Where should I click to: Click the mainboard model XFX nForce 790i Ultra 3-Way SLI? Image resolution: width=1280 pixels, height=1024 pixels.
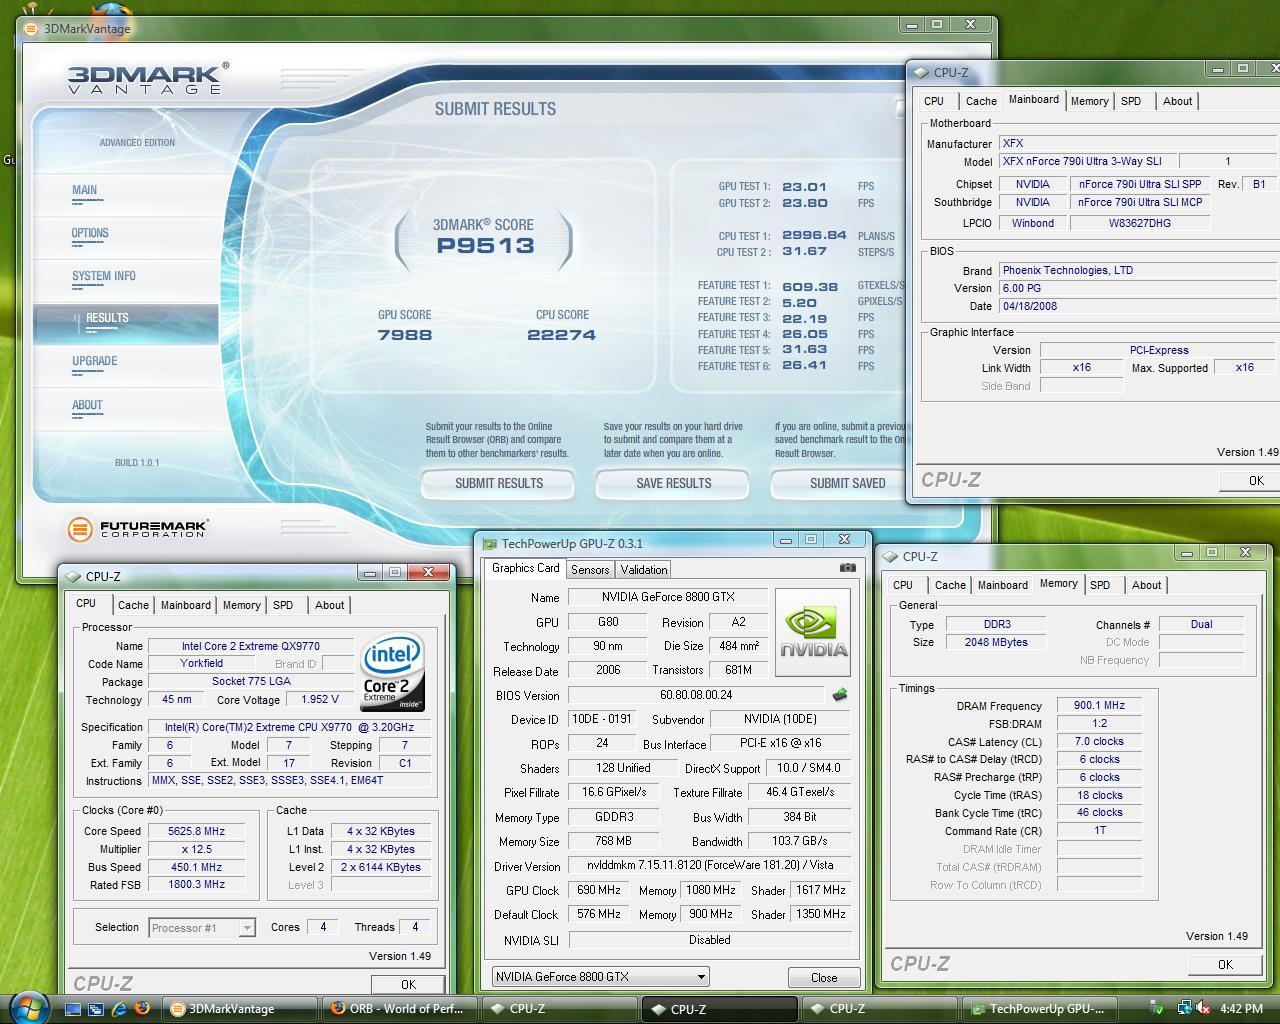pos(1087,161)
